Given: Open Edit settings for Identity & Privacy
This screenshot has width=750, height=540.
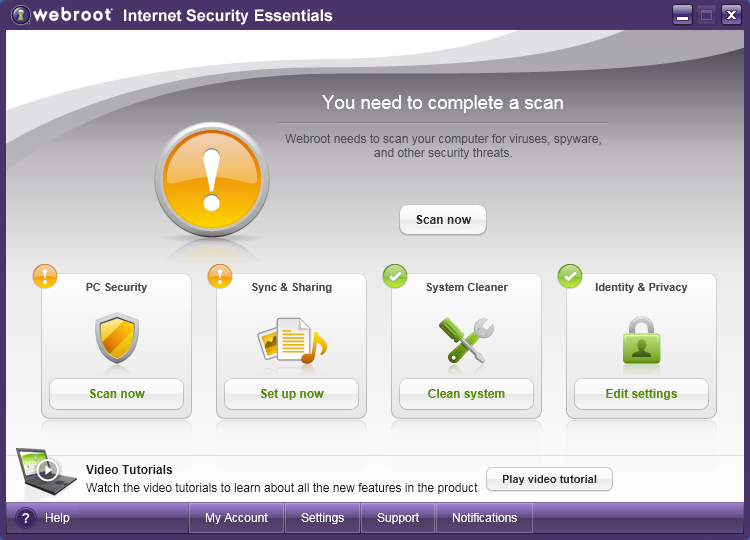Looking at the screenshot, I should pyautogui.click(x=641, y=394).
